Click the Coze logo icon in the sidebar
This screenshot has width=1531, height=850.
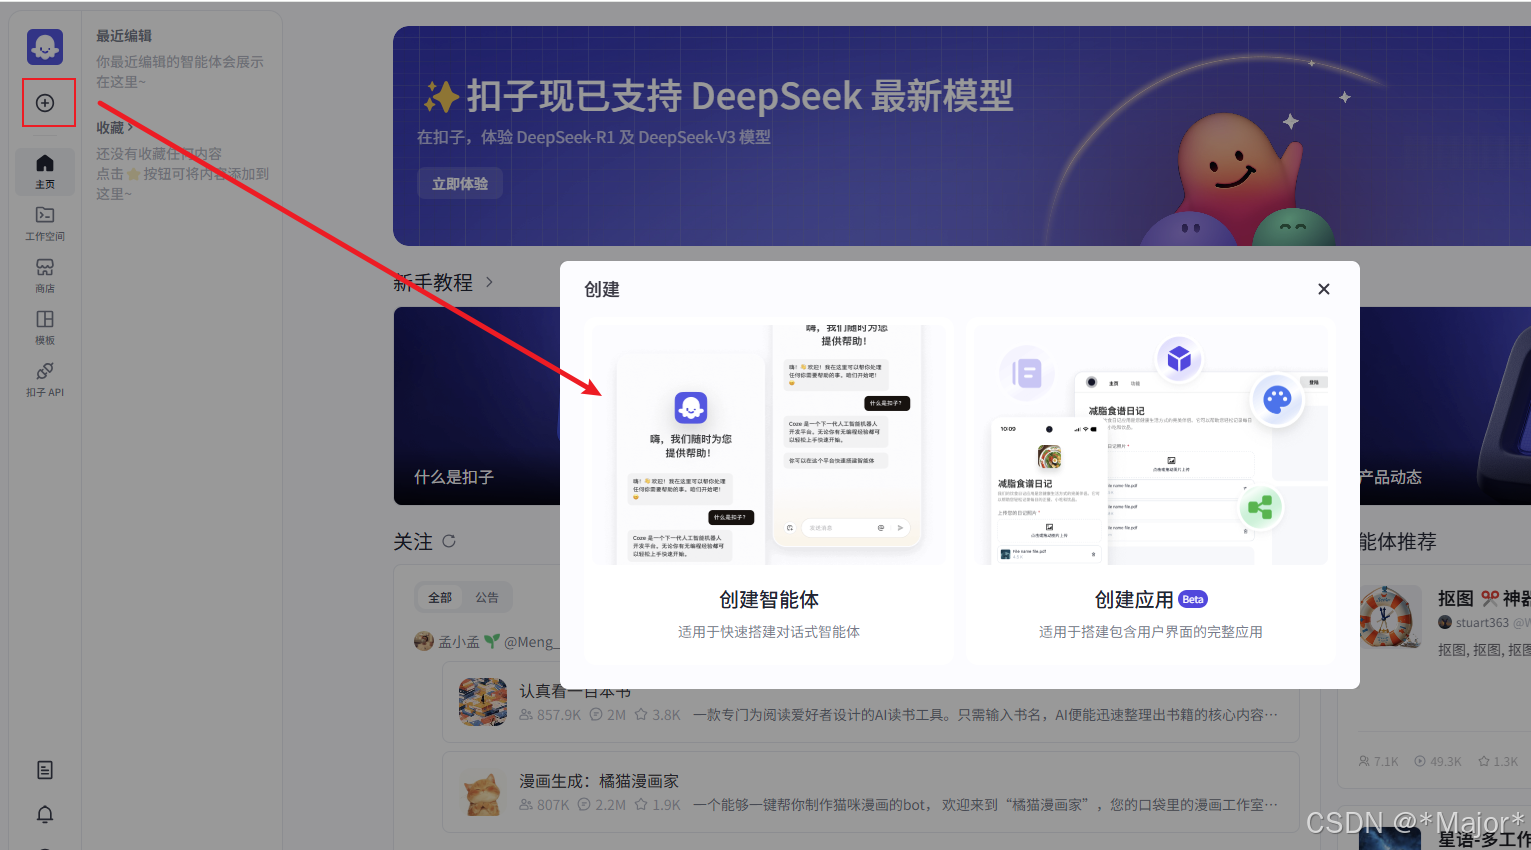45,46
